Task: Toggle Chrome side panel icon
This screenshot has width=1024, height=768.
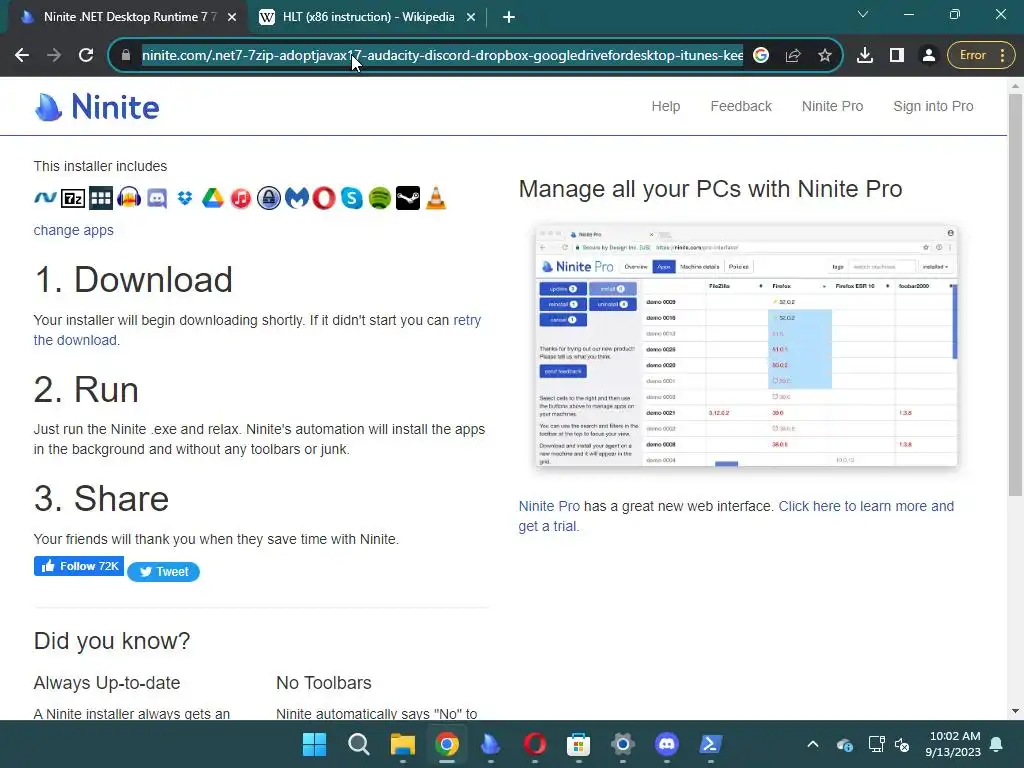Action: tap(897, 56)
